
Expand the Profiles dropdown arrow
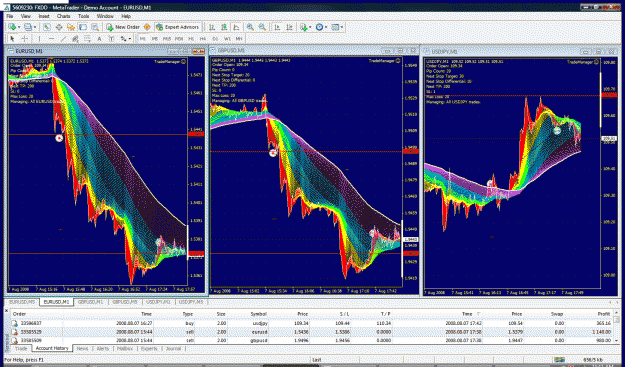click(x=35, y=27)
